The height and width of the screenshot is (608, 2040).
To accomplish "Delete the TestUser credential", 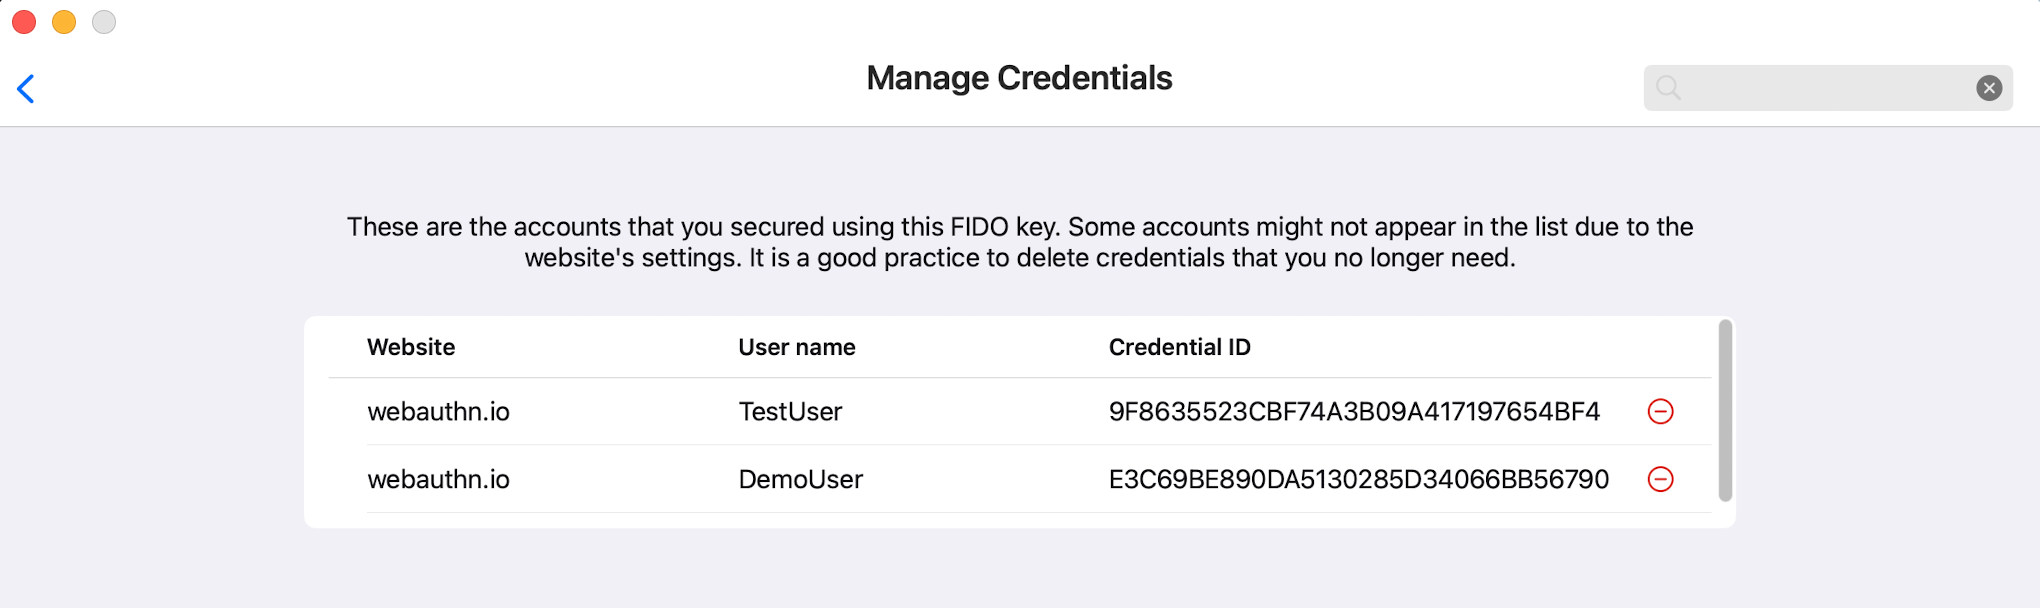I will tap(1660, 411).
